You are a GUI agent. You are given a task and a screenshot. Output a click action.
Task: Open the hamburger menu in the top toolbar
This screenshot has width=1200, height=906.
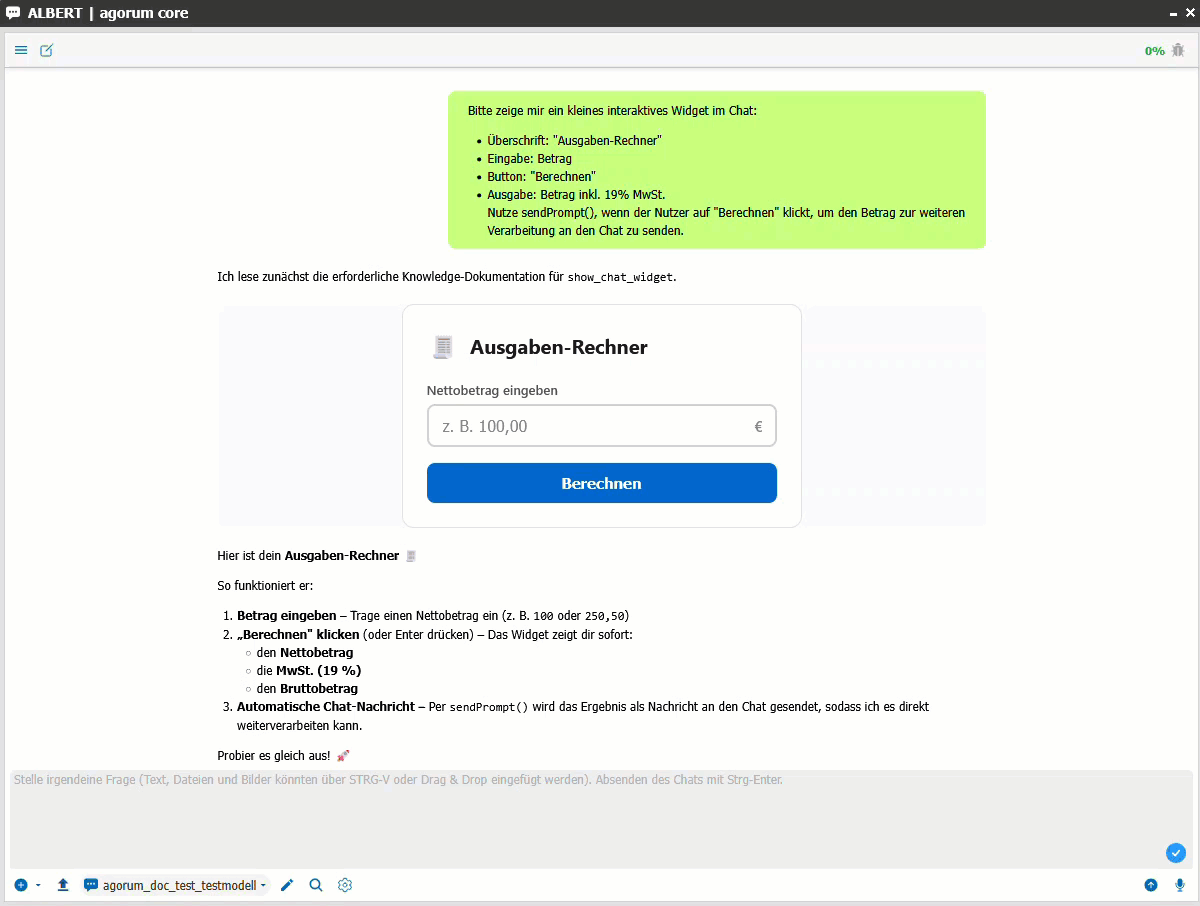click(x=21, y=50)
